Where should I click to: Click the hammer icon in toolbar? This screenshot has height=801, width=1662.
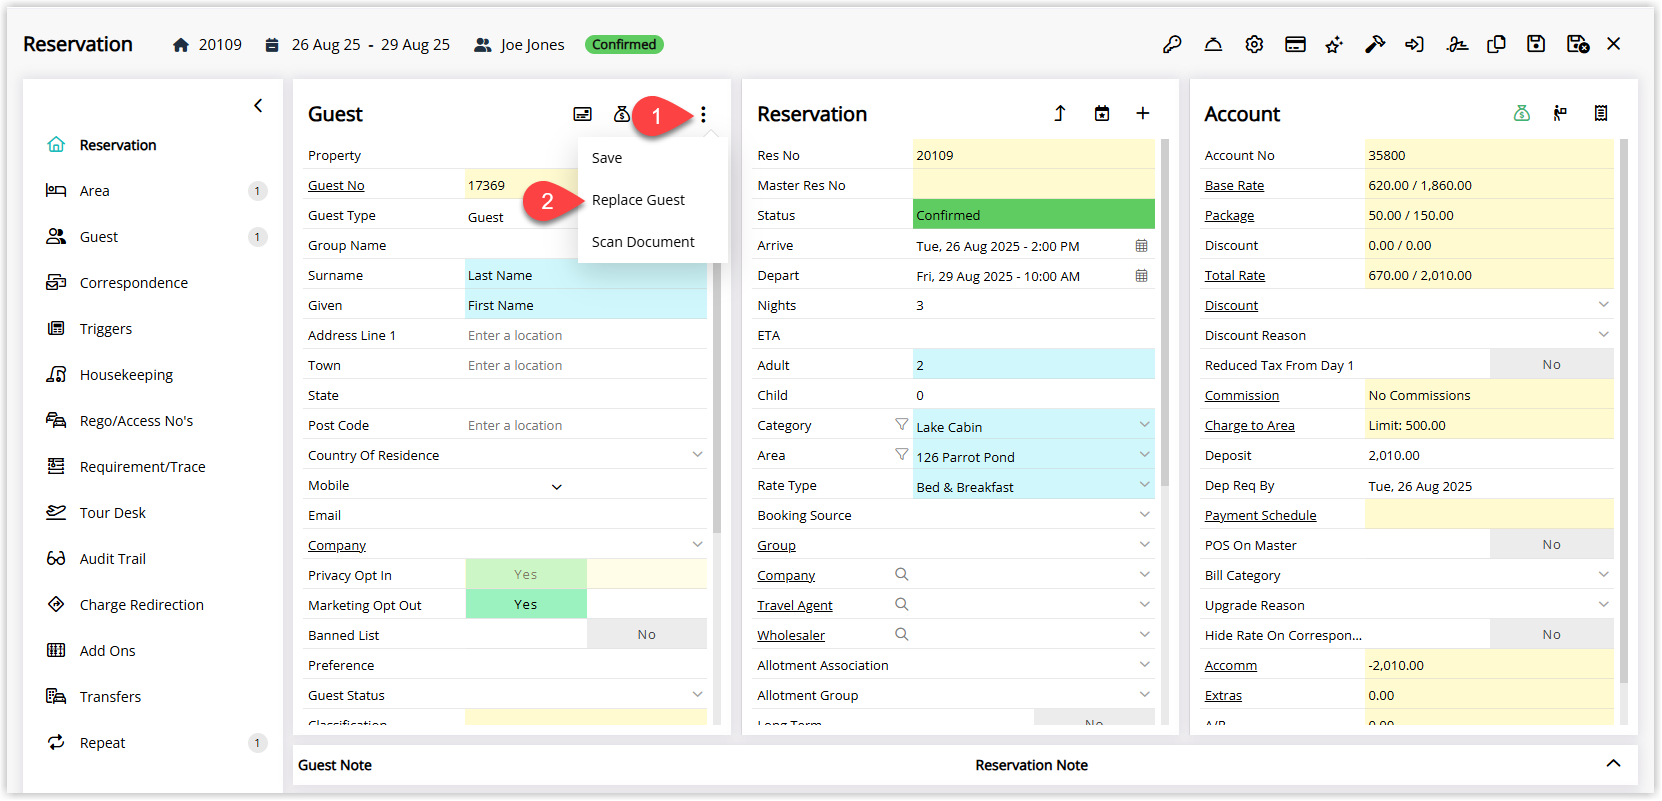click(x=1375, y=44)
